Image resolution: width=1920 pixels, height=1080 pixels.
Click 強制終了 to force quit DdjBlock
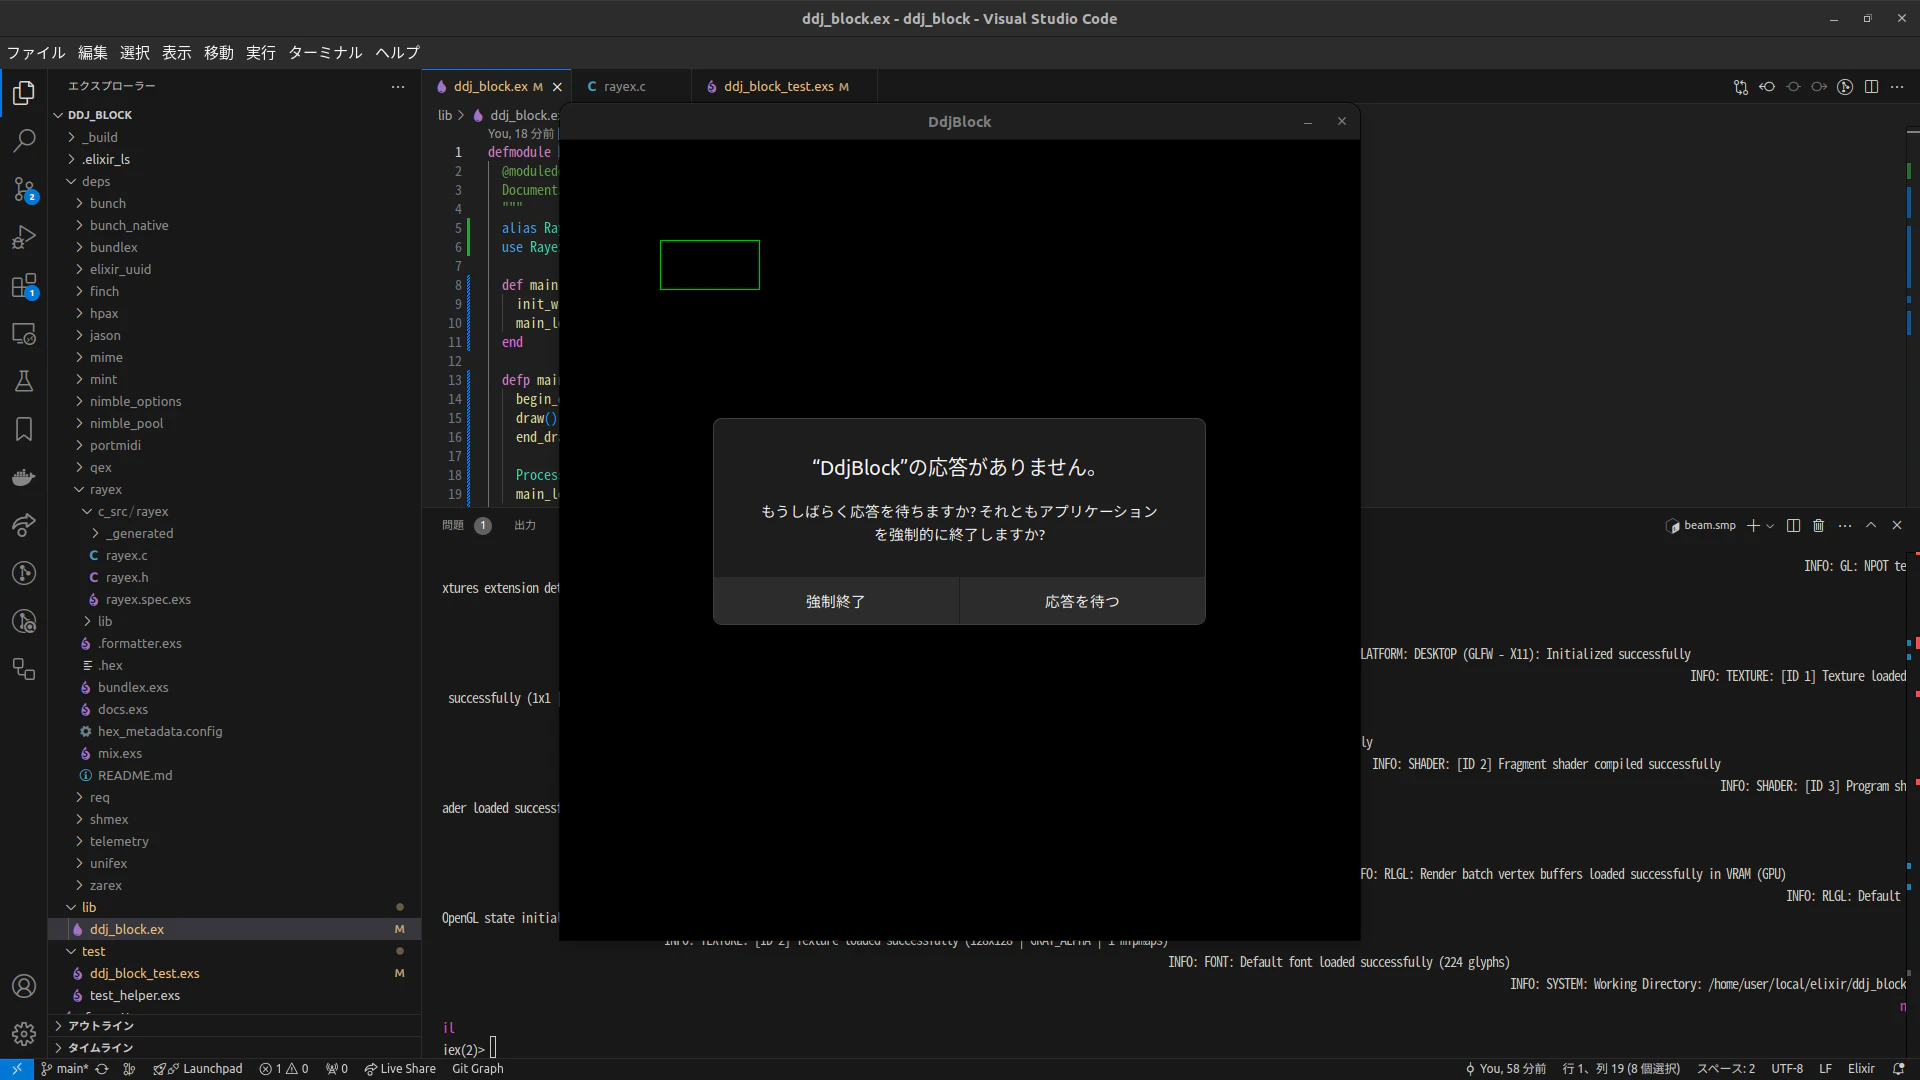click(836, 601)
